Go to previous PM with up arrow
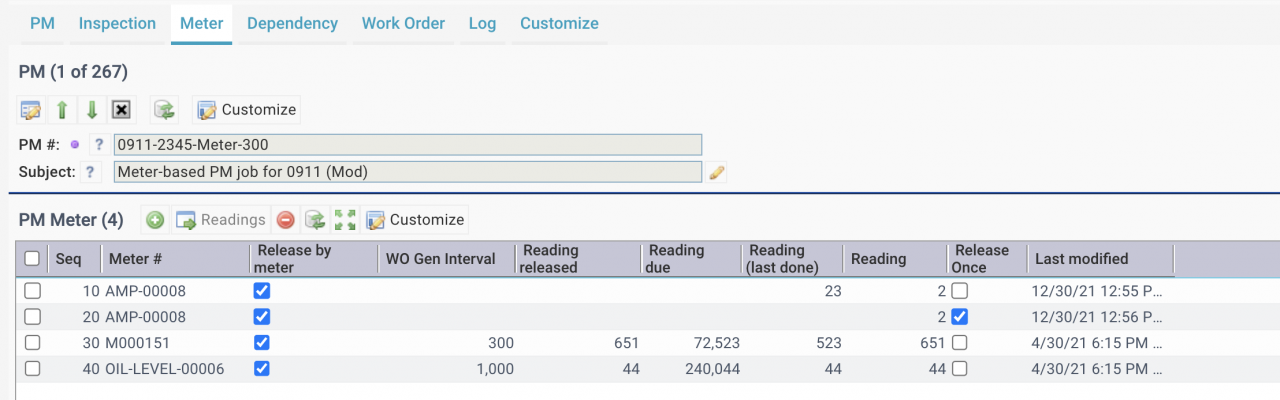 [62, 109]
